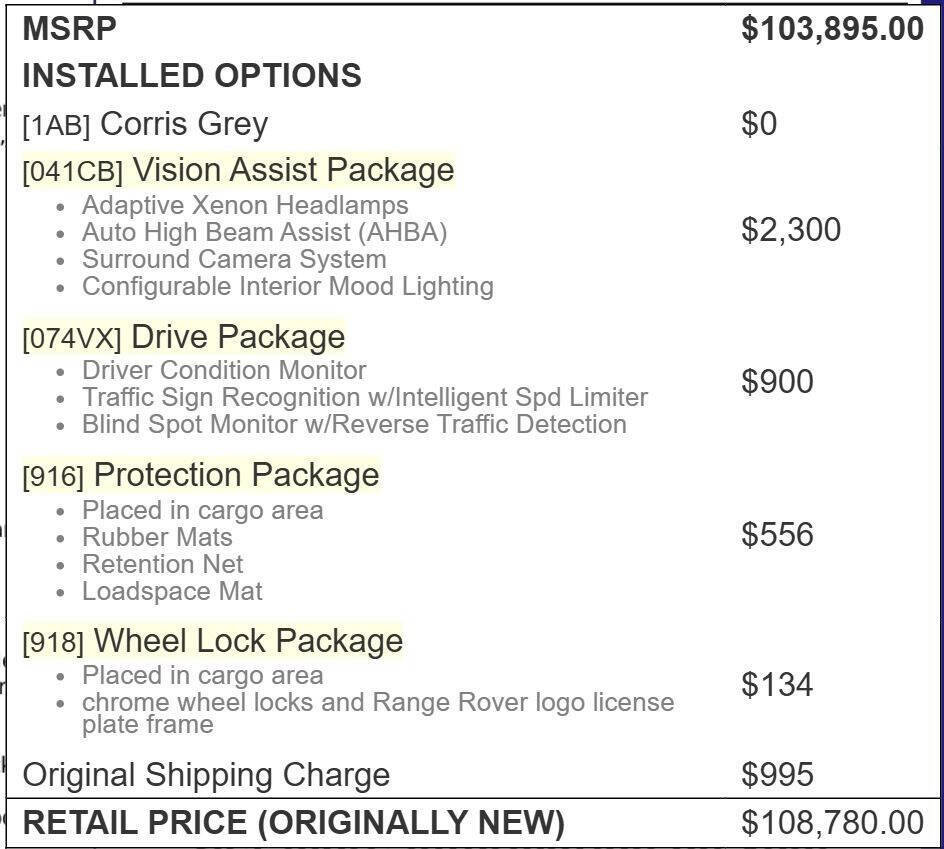The width and height of the screenshot is (944, 849).
Task: Click the Drive Package heading
Action: 237,336
